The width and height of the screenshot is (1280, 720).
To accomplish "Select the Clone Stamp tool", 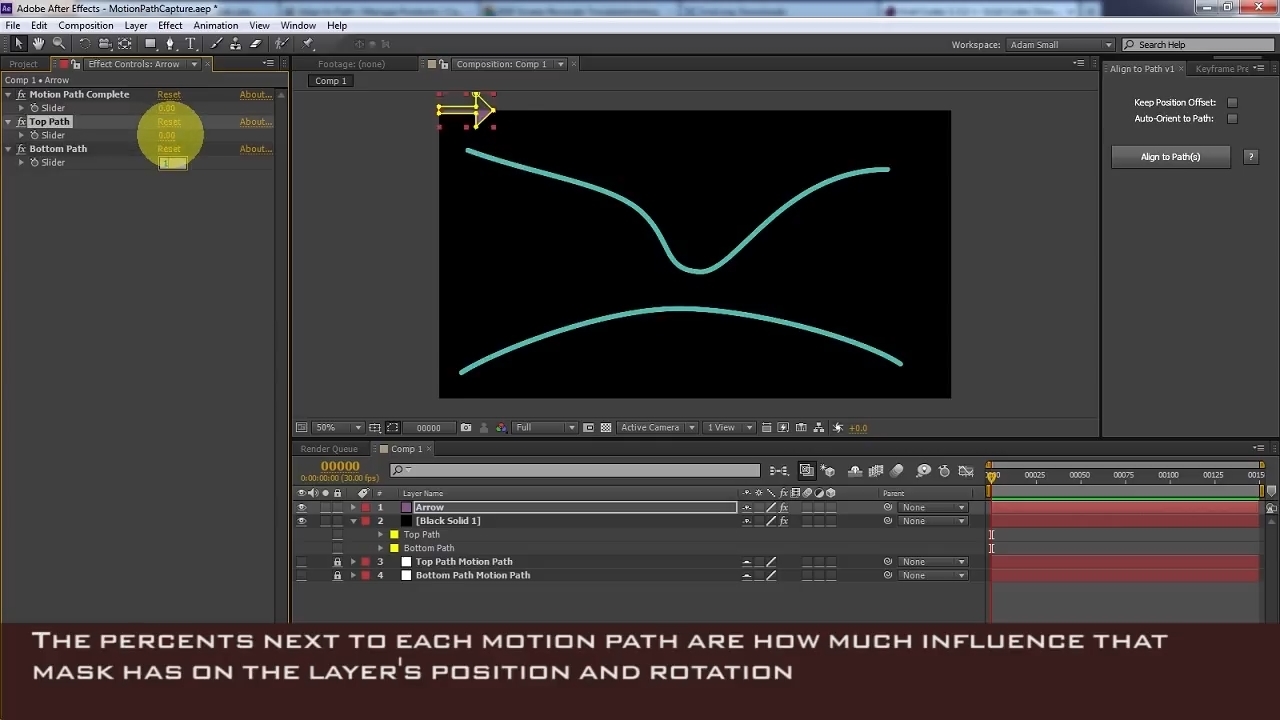I will (235, 44).
